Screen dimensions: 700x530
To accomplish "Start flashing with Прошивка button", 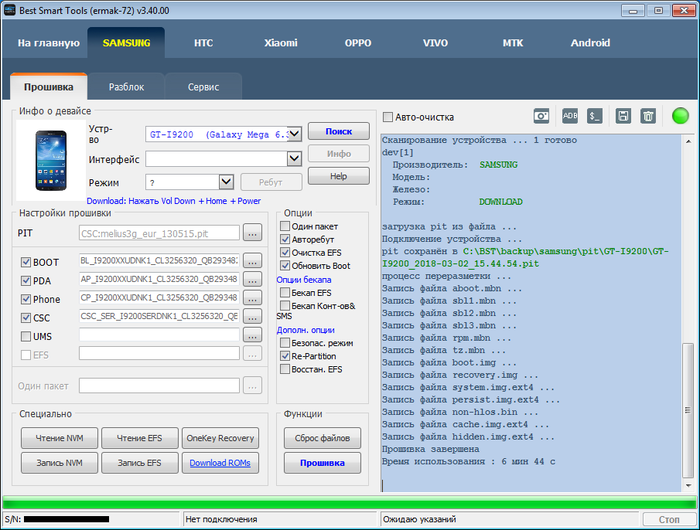I will (x=322, y=463).
